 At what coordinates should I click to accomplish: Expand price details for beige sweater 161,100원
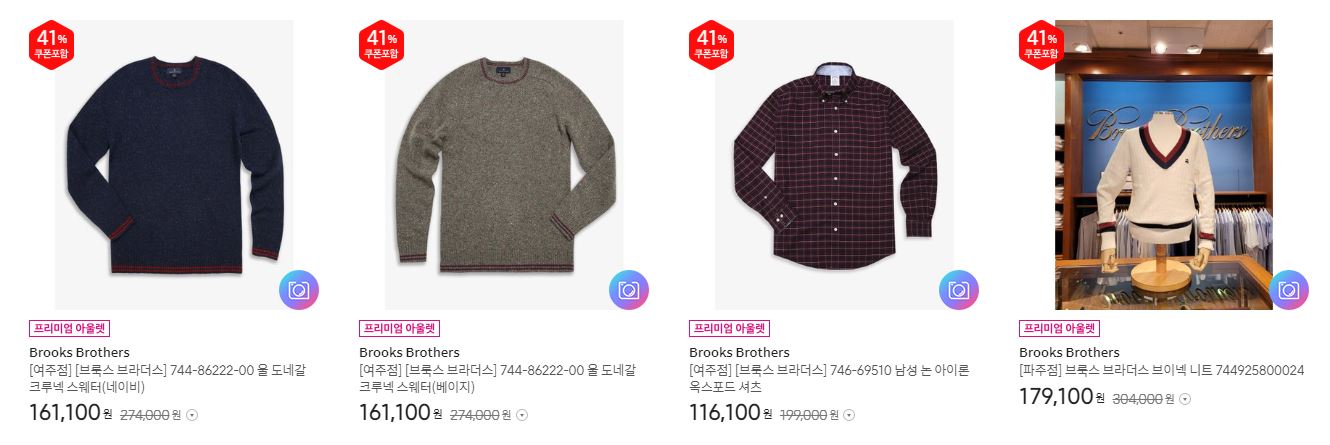[x=522, y=415]
